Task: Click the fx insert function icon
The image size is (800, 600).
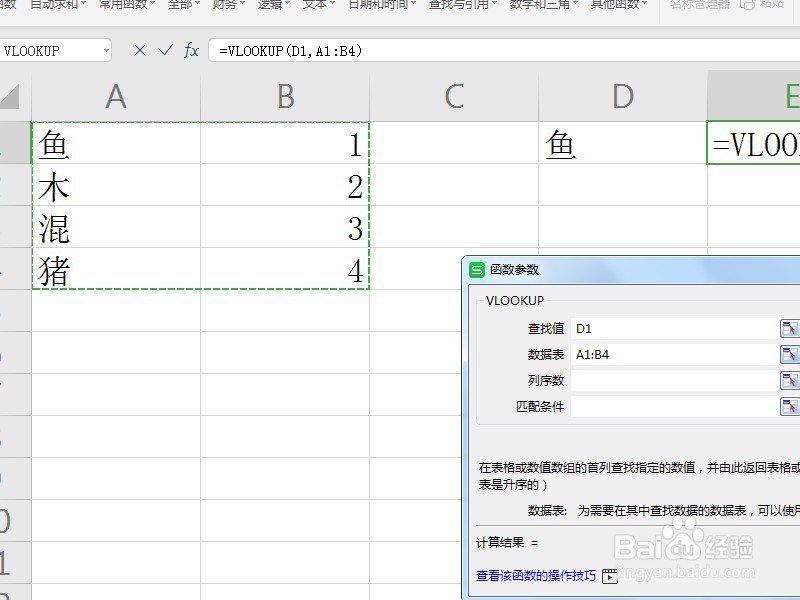Action: pyautogui.click(x=190, y=49)
